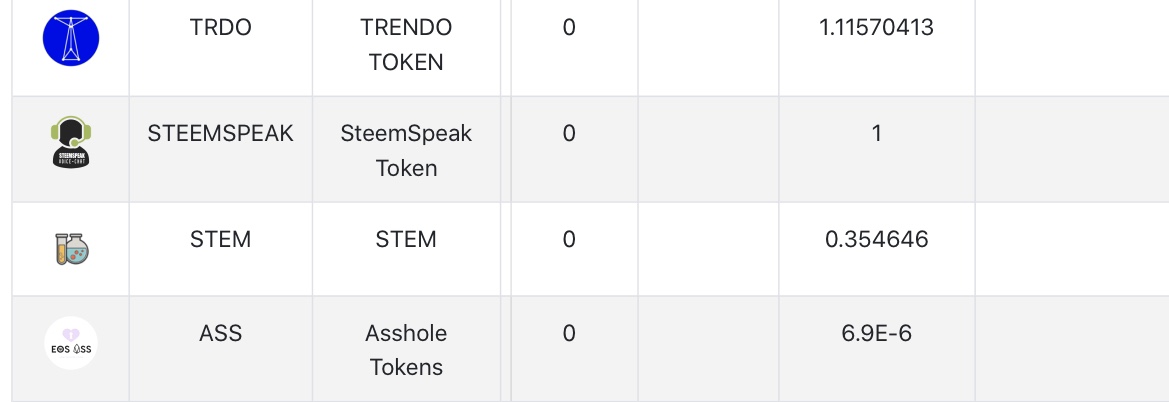This screenshot has height=402, width=1169.
Task: Open the TRENDO TOKEN name entry
Action: 406,45
